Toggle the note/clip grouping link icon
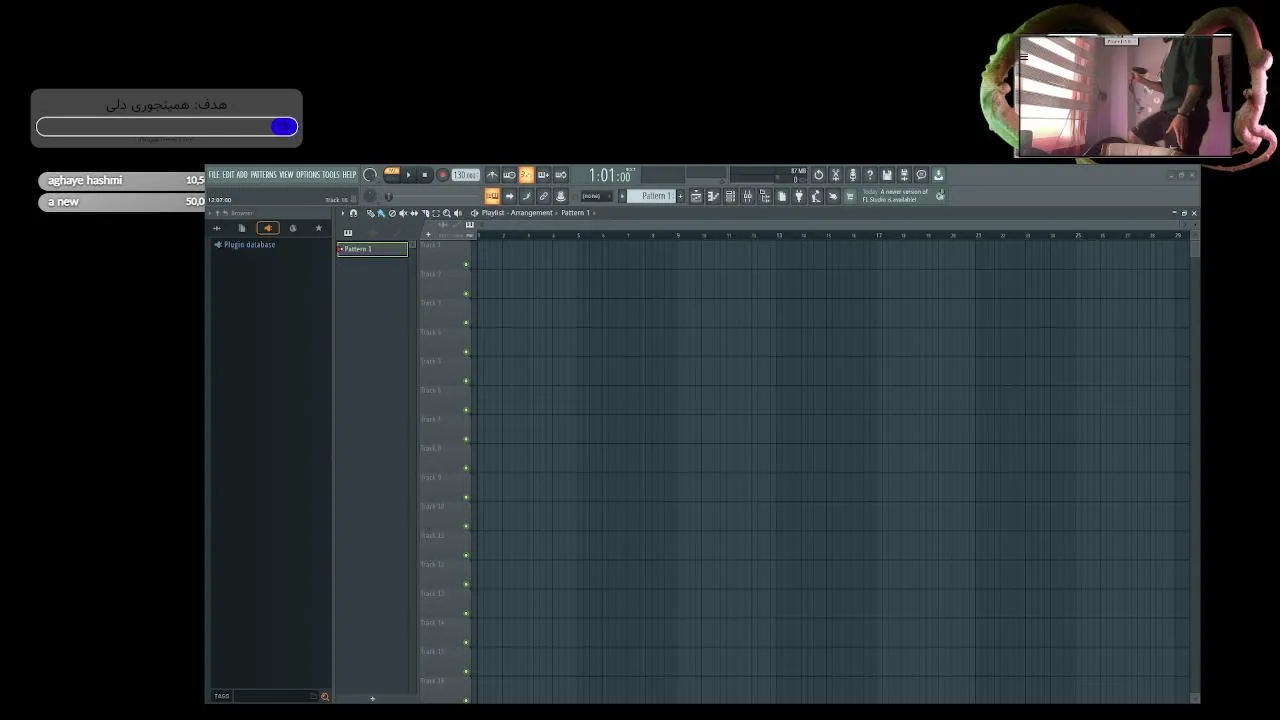1280x720 pixels. 543,196
